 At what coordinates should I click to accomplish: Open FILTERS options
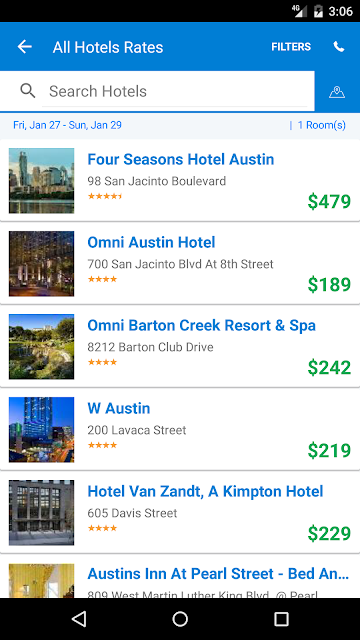pos(291,47)
